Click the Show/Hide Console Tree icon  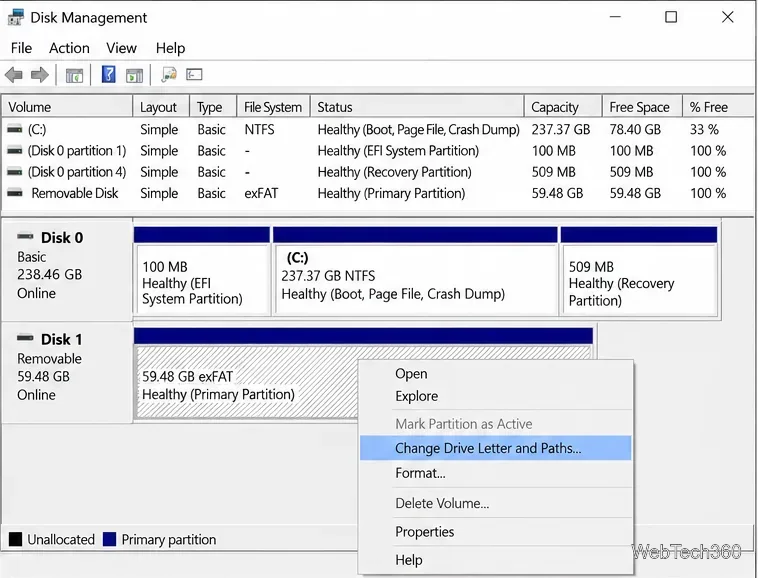(x=74, y=75)
